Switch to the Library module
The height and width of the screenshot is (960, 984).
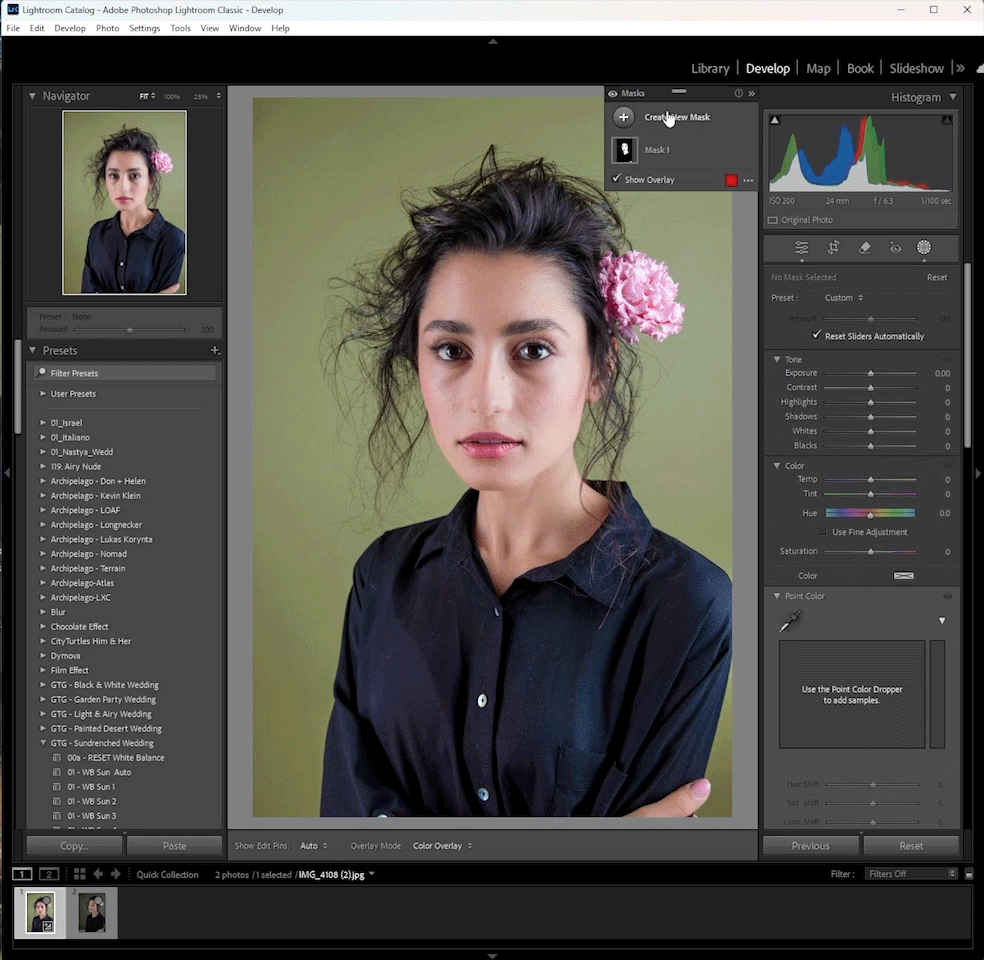[710, 68]
